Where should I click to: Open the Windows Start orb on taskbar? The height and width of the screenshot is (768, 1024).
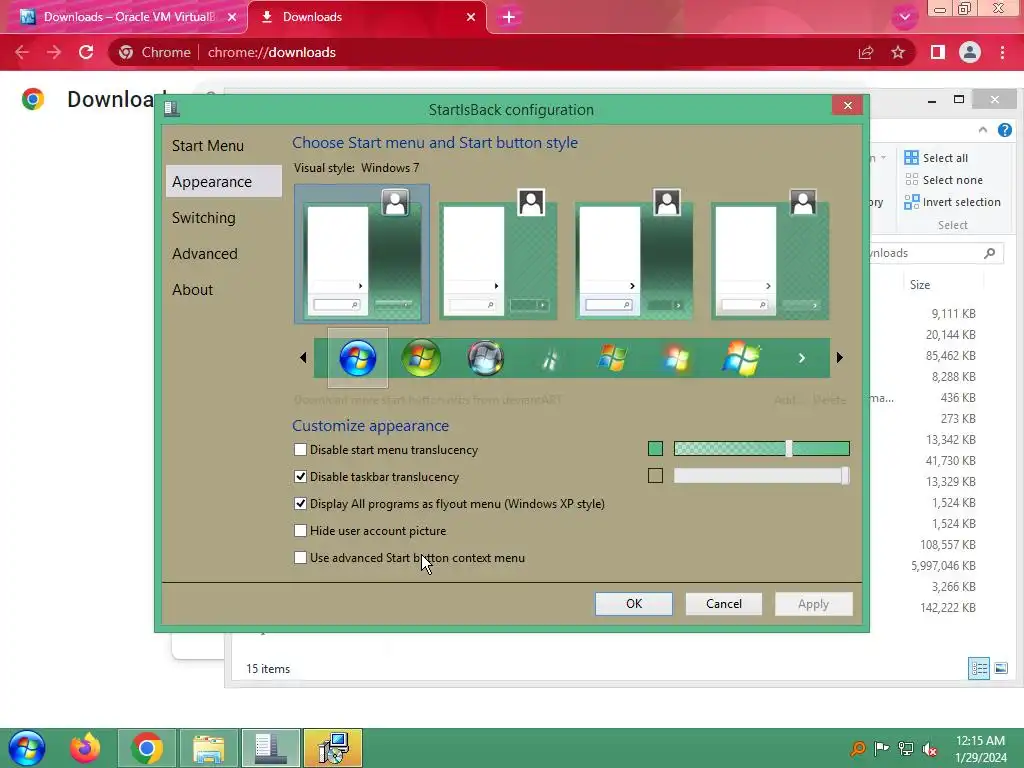[x=27, y=748]
